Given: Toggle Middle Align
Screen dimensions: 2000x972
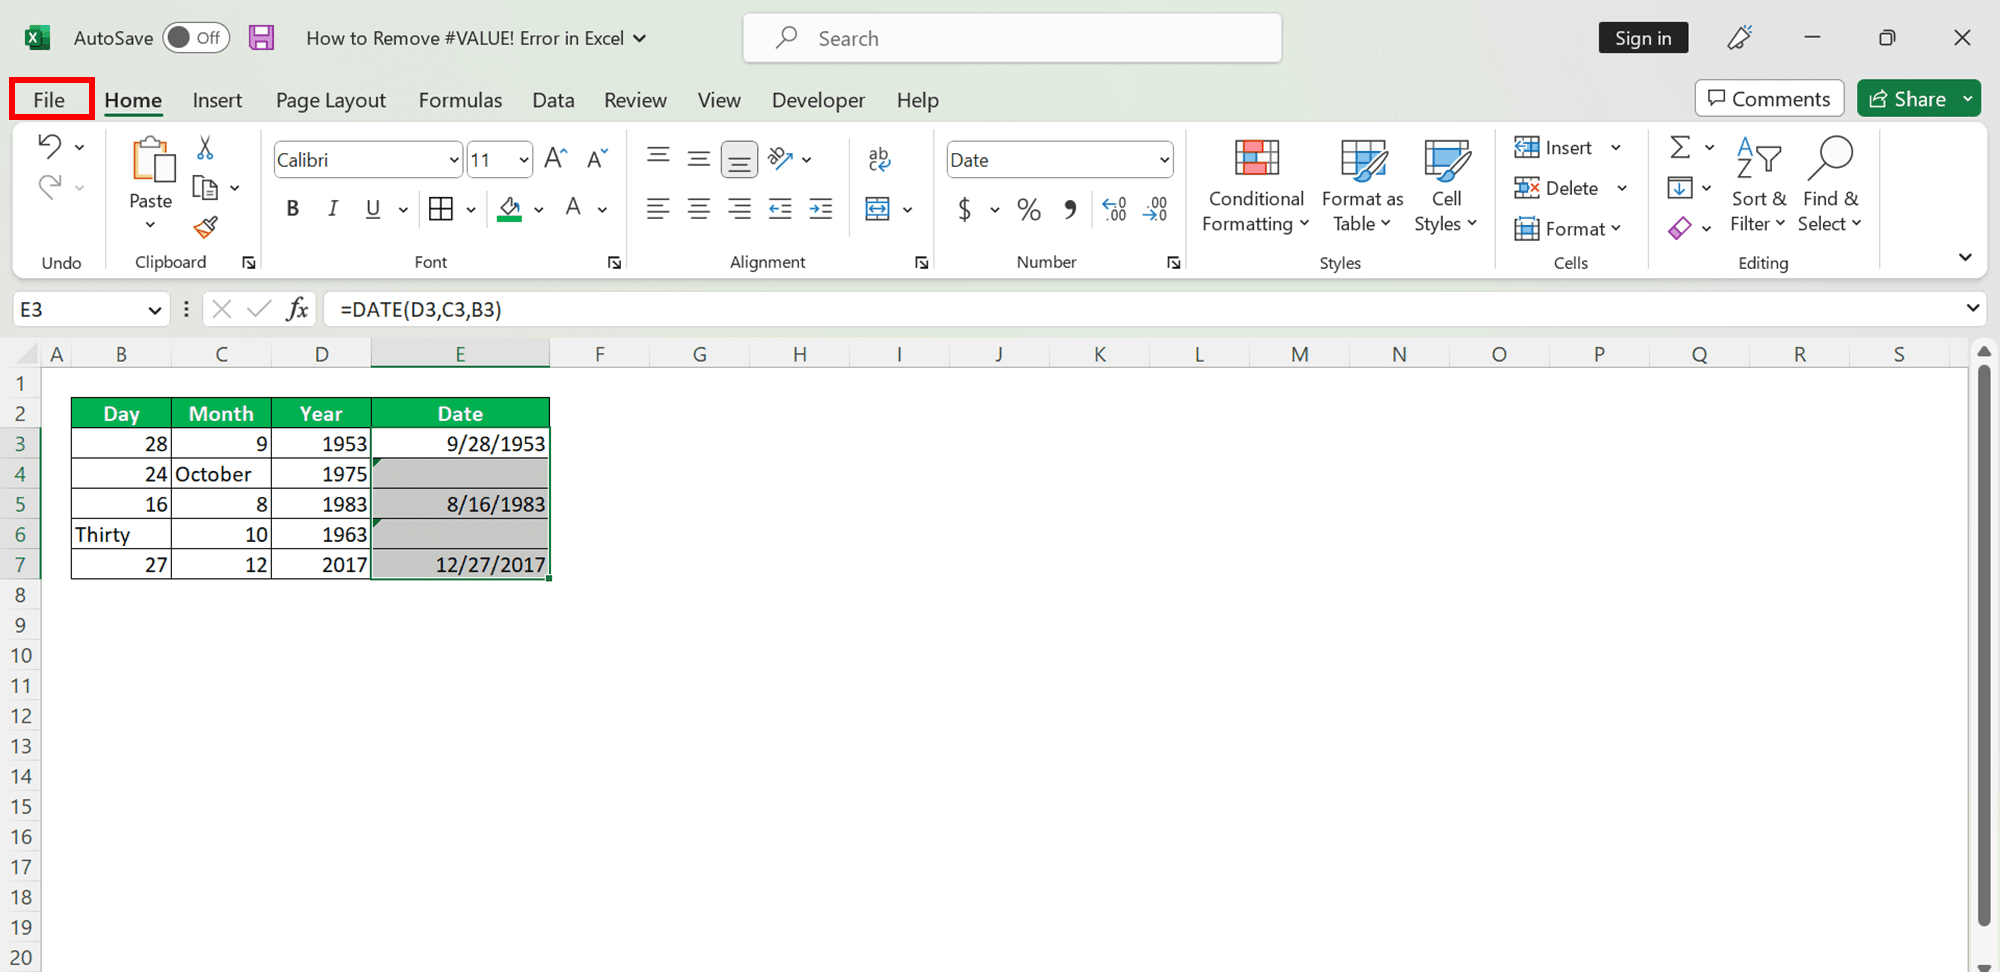Looking at the screenshot, I should [x=699, y=159].
